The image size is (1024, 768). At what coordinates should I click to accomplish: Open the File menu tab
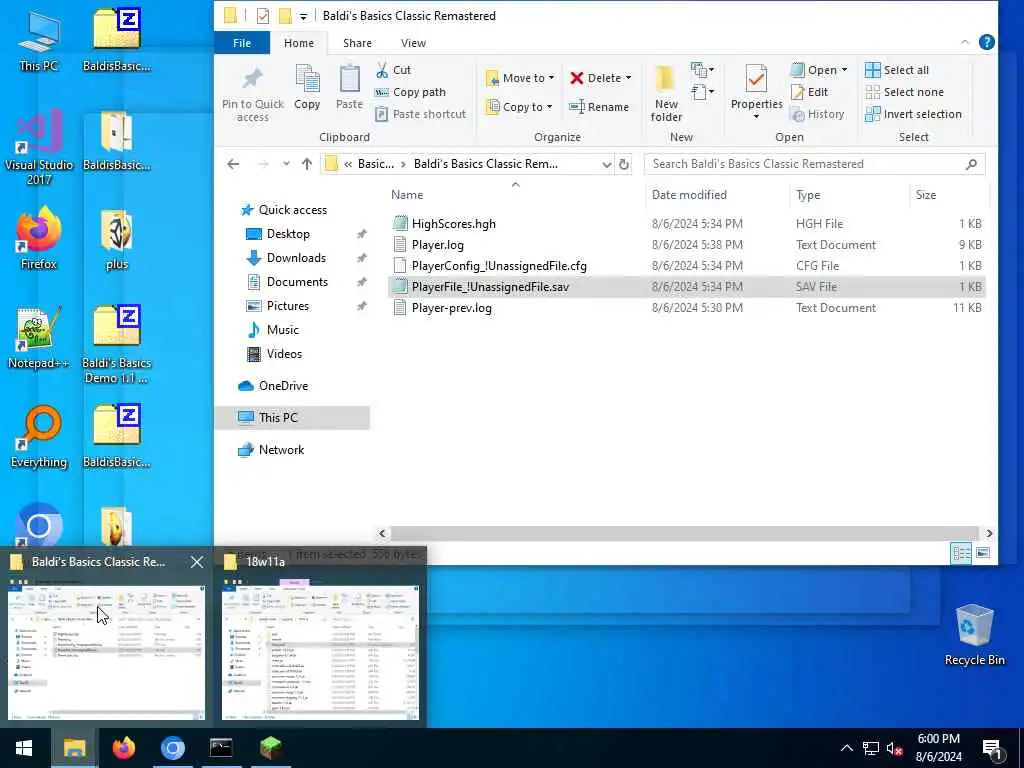tap(242, 43)
